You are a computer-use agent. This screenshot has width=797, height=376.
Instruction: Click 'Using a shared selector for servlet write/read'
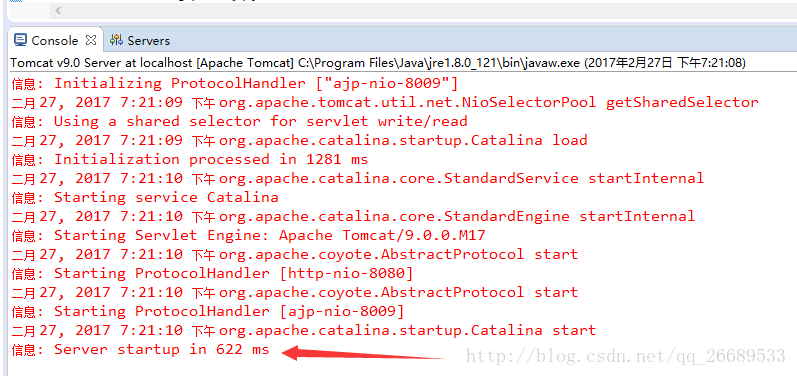coord(239,121)
